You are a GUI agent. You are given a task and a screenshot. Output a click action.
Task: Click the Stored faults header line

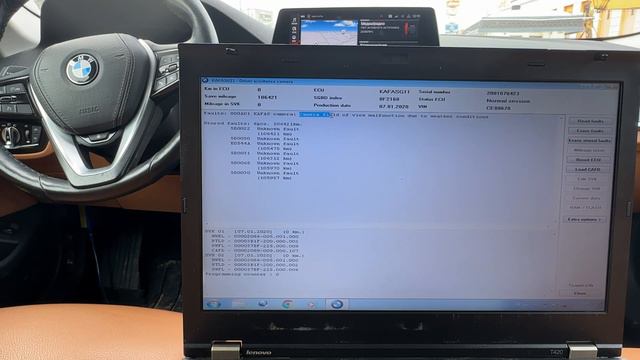[x=253, y=123]
